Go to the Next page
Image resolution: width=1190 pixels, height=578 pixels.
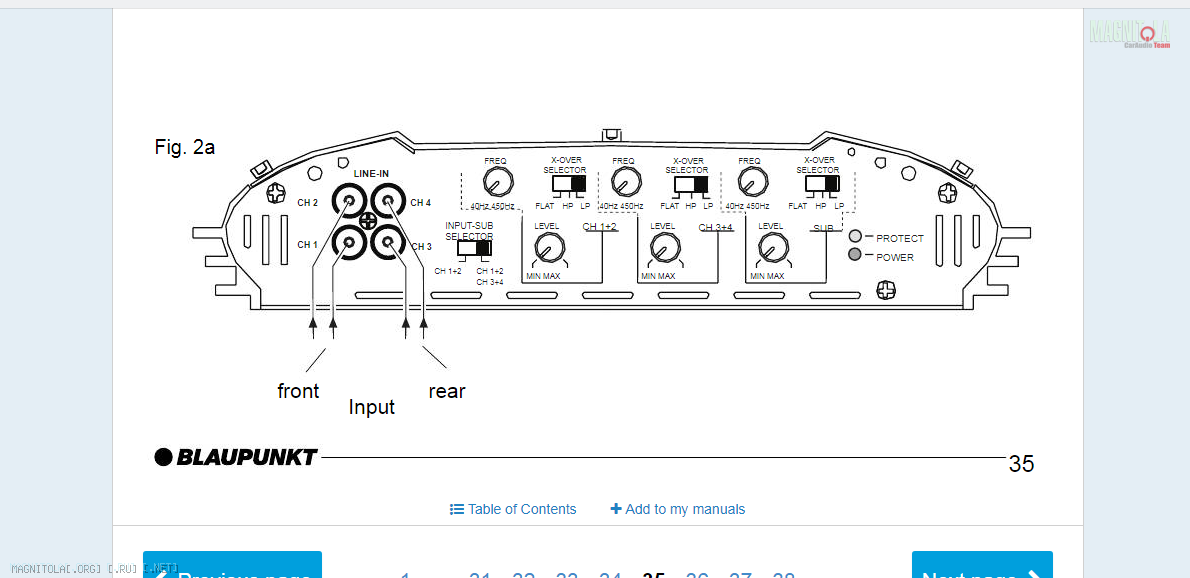tap(981, 570)
